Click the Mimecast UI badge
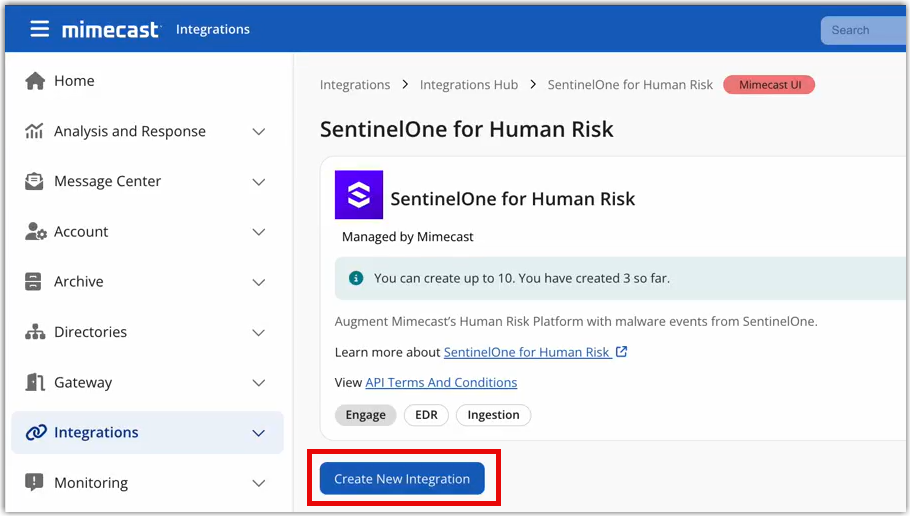This screenshot has width=911, height=517. click(769, 85)
